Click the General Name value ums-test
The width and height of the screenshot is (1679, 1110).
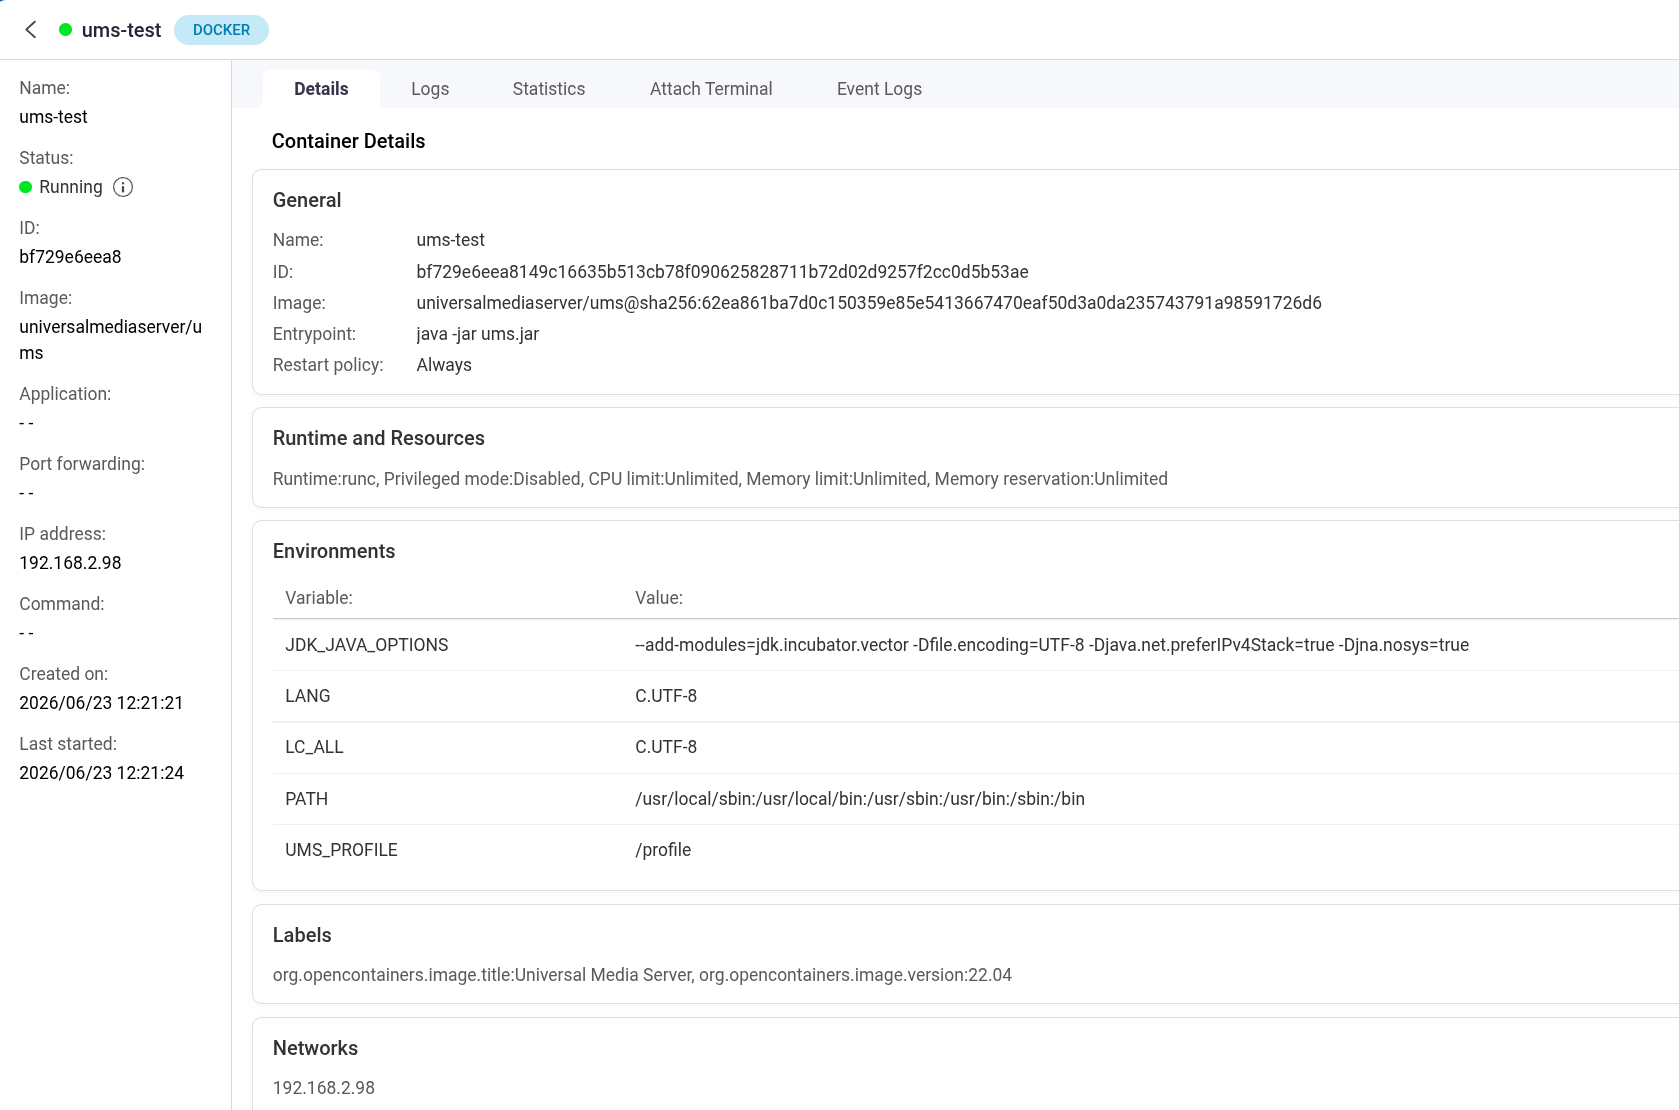point(450,240)
